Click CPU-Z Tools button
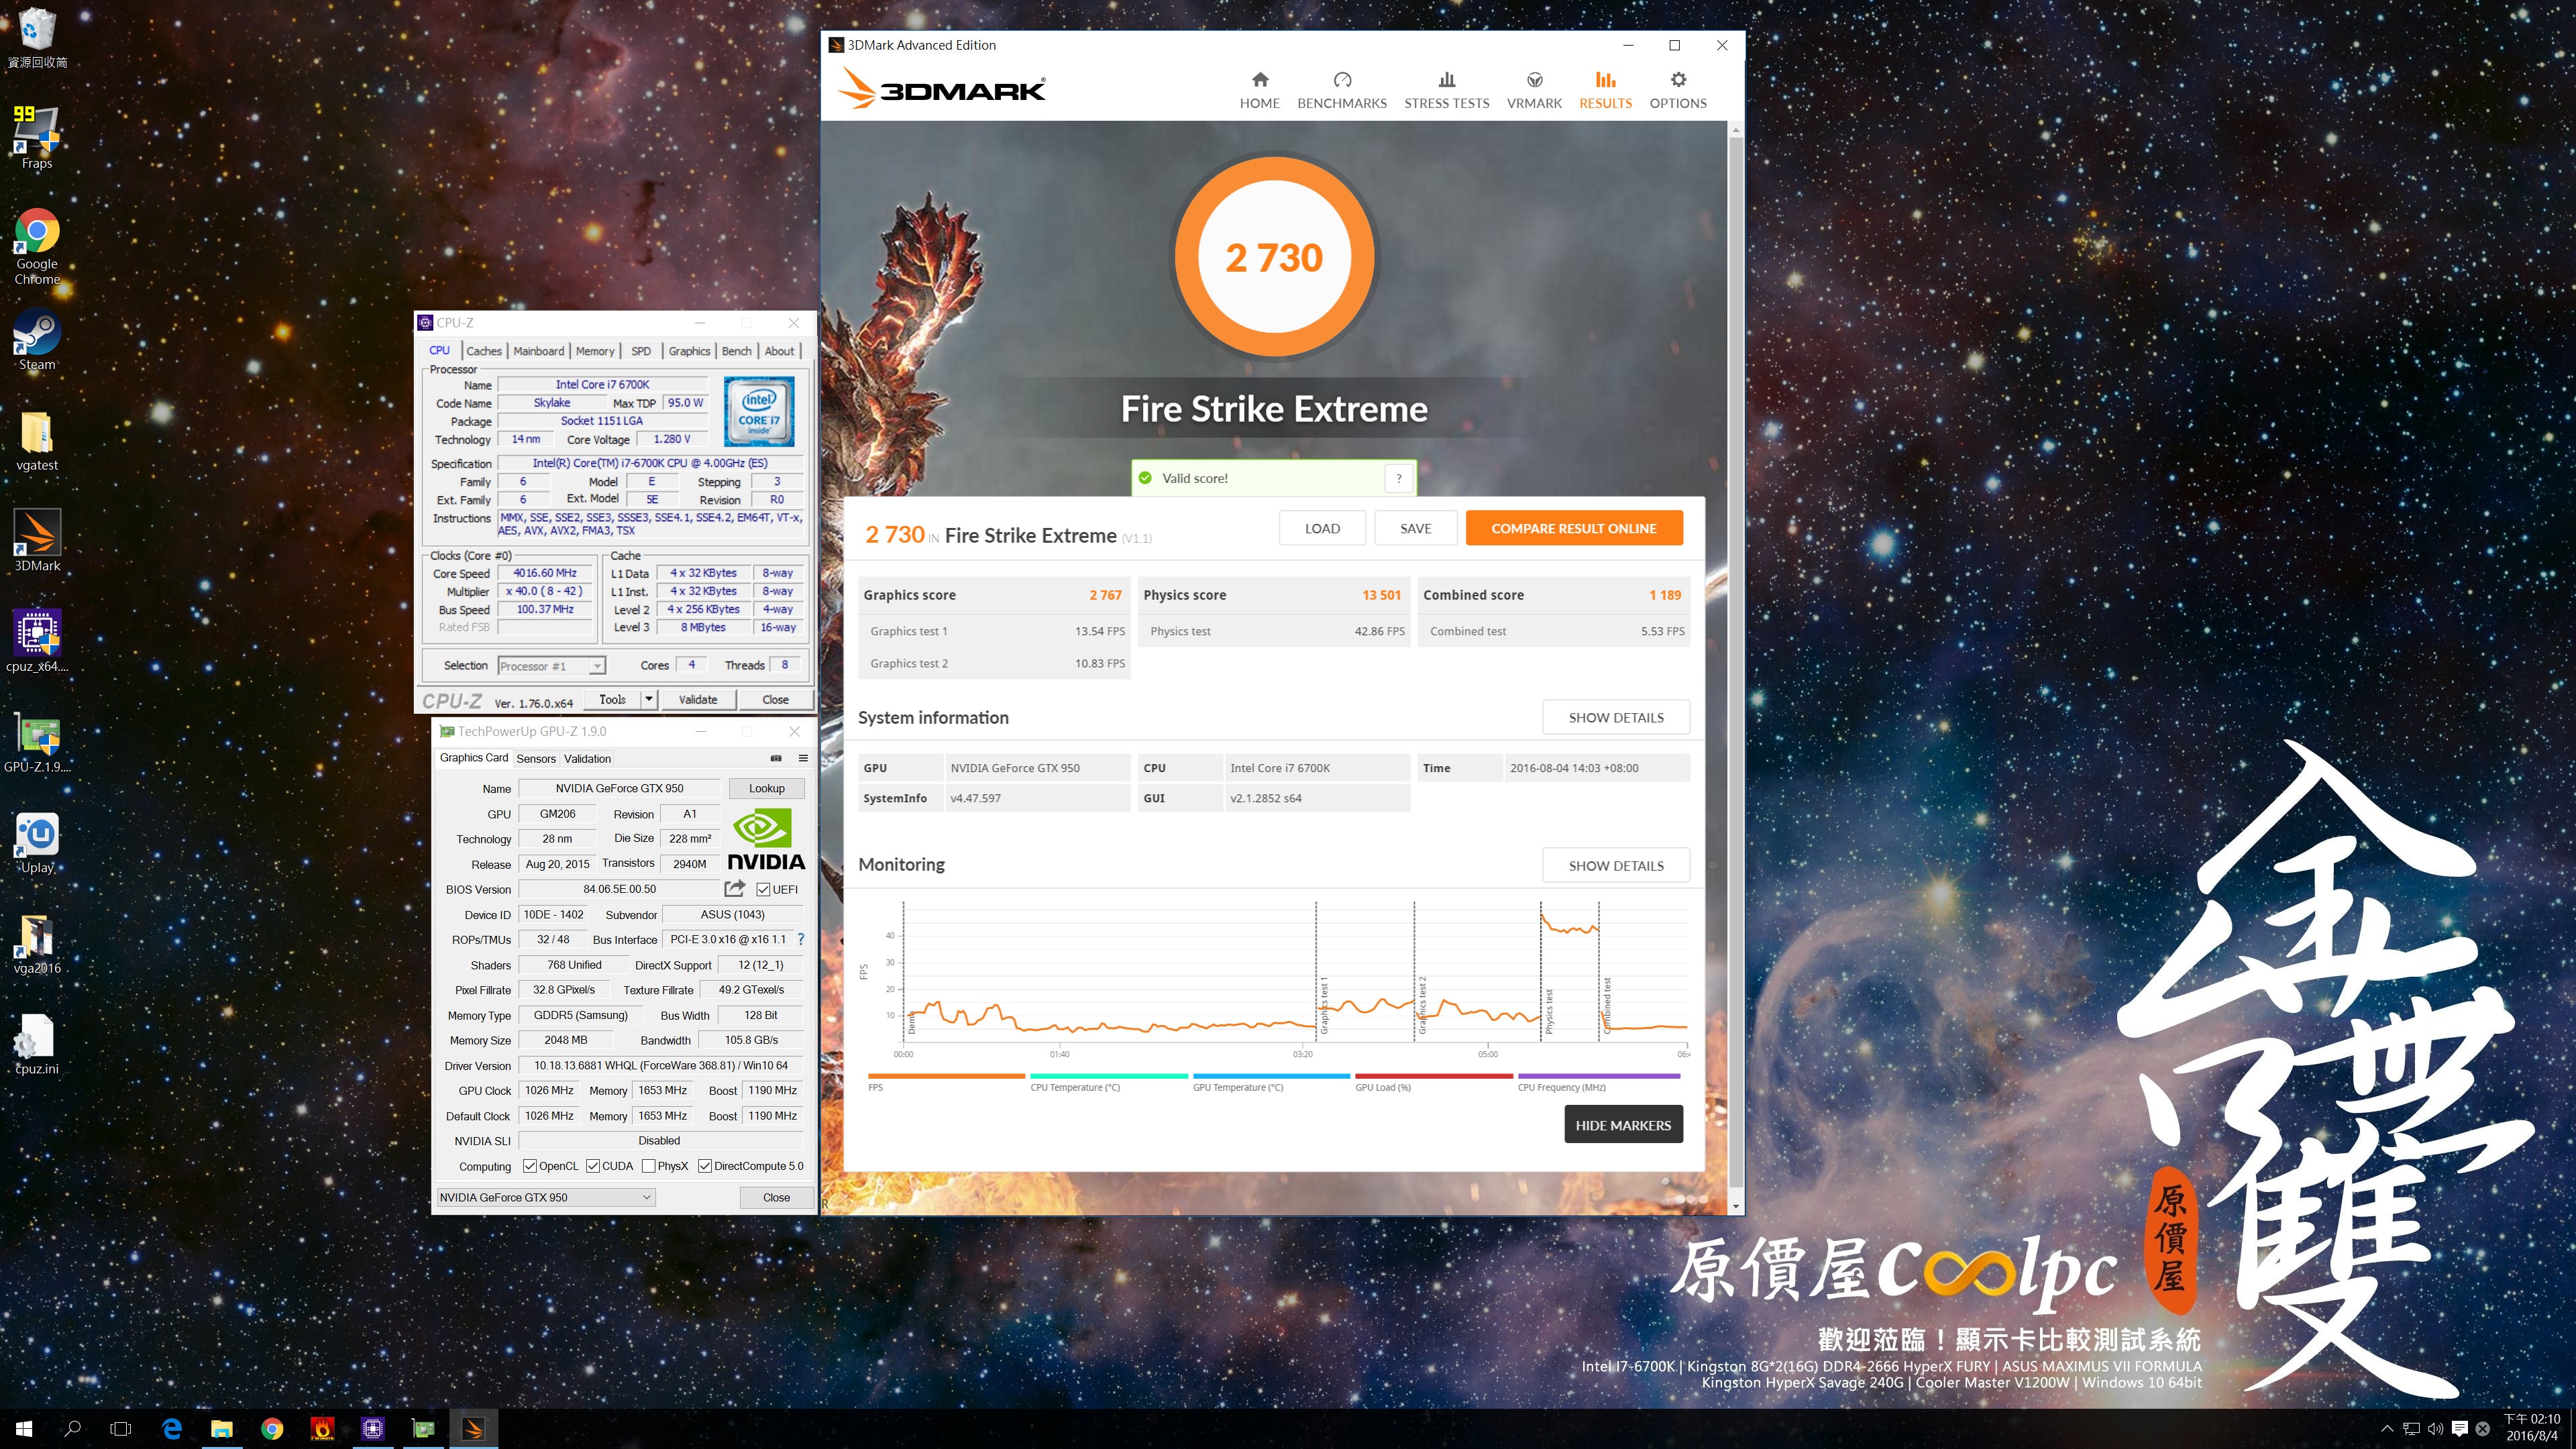This screenshot has height=1449, width=2576. tap(612, 699)
